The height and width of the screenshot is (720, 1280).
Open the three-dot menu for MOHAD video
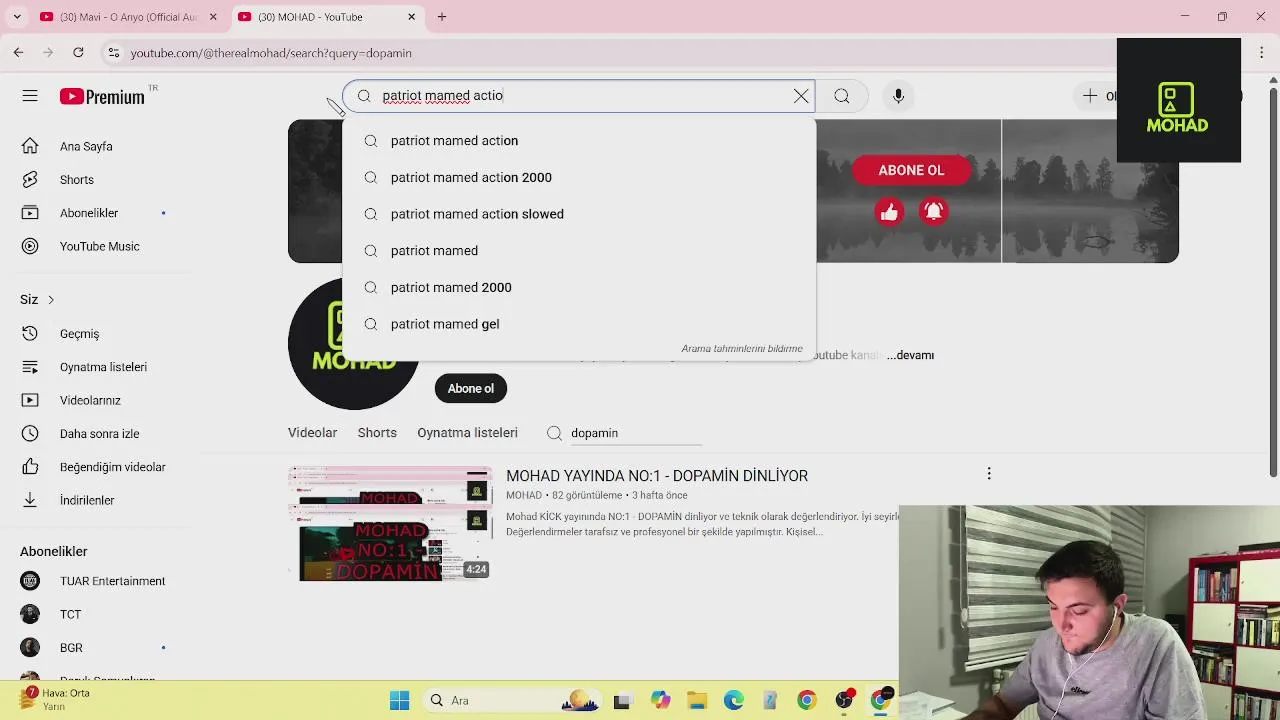pos(989,474)
